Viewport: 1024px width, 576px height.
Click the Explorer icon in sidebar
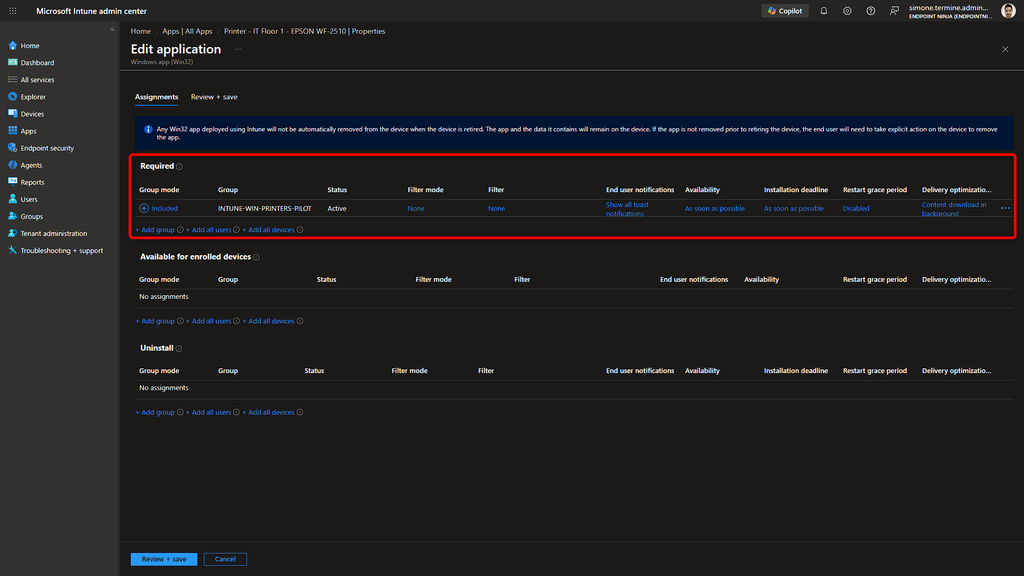(x=12, y=97)
